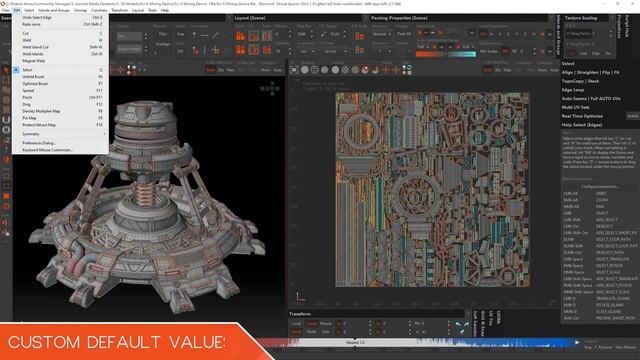
Task: Expand the Symmetry submenu
Action: (x=60, y=134)
